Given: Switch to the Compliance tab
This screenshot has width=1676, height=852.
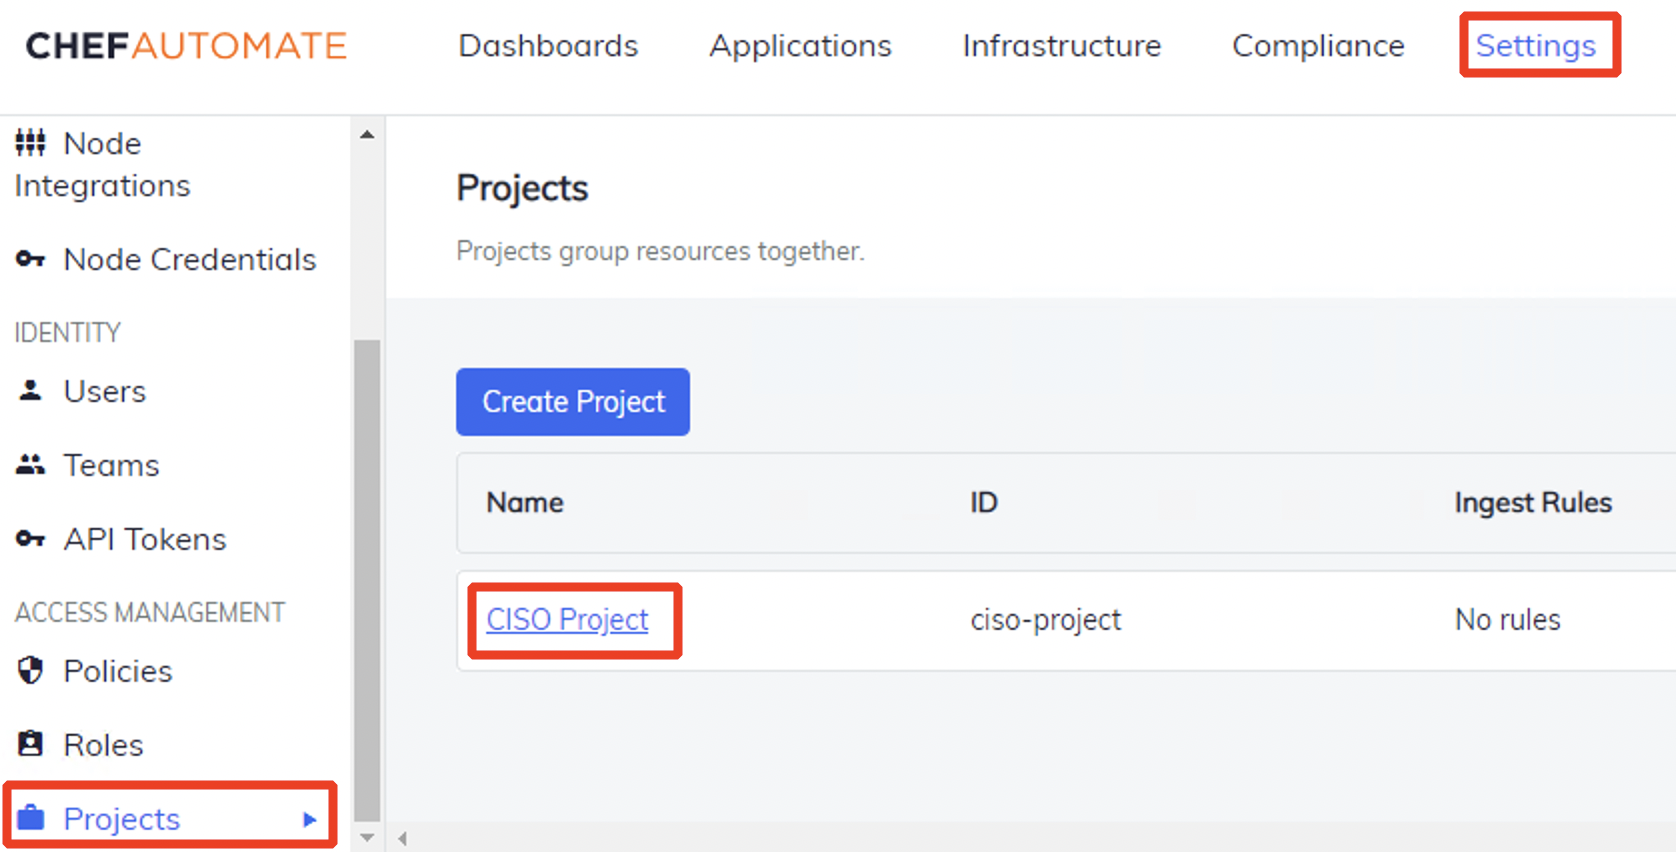Looking at the screenshot, I should (x=1318, y=46).
